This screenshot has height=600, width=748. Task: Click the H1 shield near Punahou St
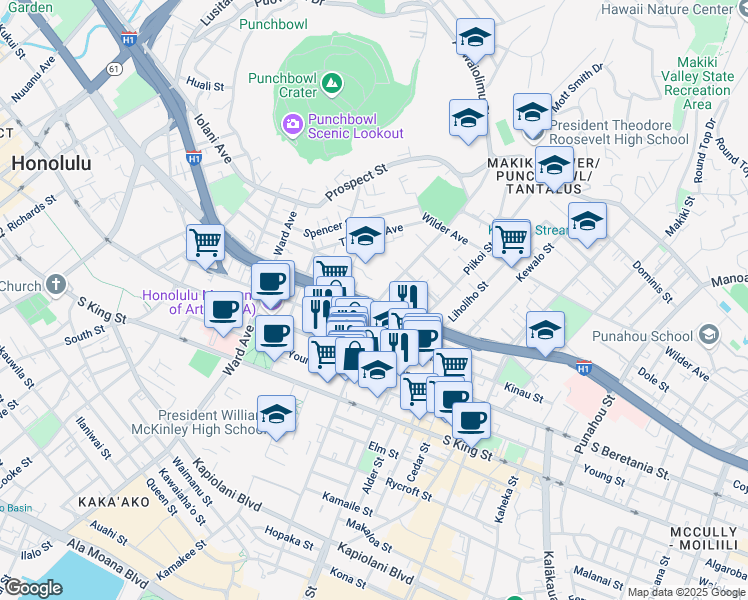pyautogui.click(x=583, y=367)
